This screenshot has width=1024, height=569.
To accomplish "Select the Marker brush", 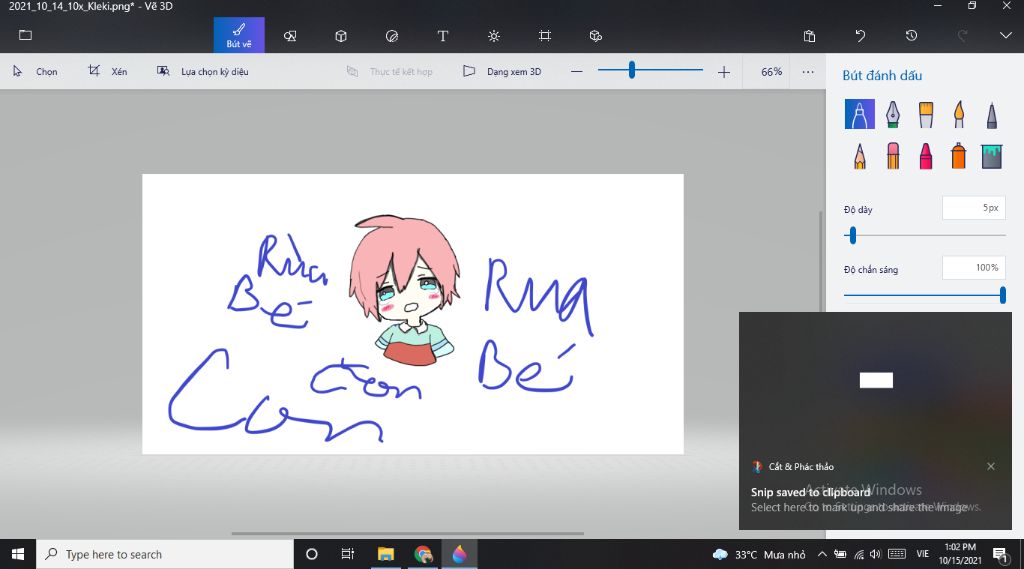I will coord(859,114).
